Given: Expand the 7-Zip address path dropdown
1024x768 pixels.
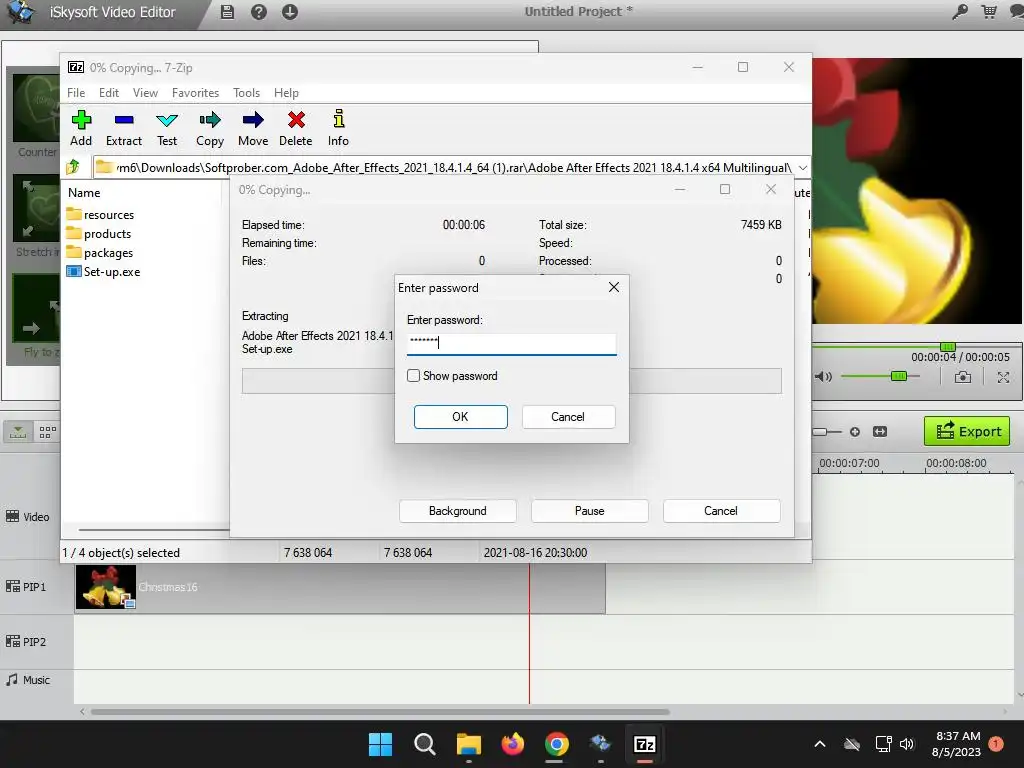Looking at the screenshot, I should coord(803,168).
